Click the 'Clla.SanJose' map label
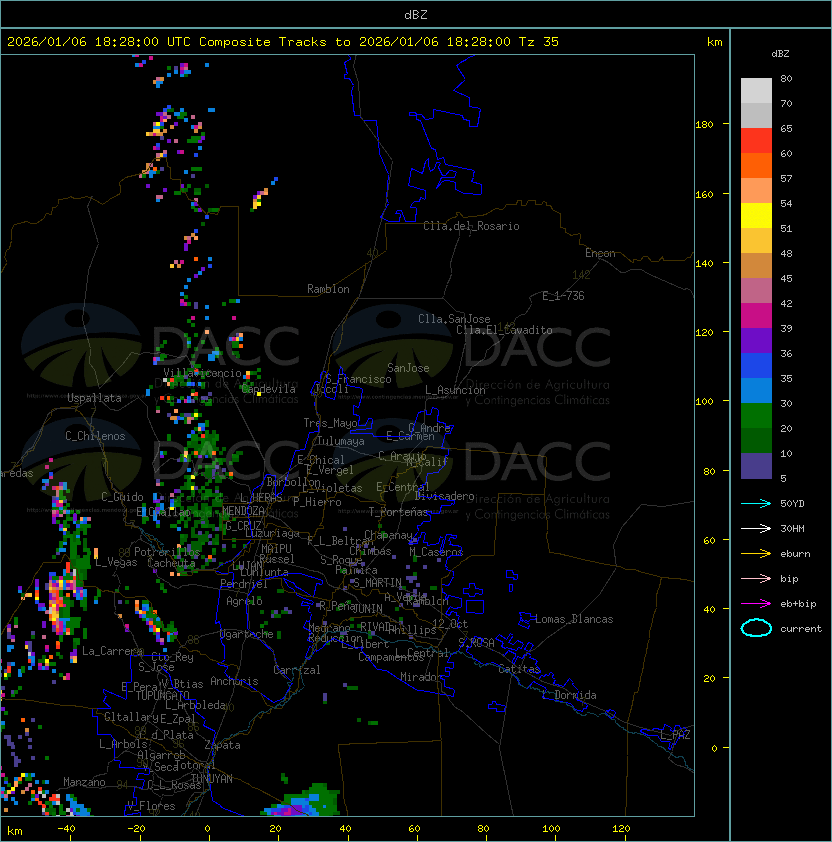This screenshot has width=832, height=842. (454, 319)
